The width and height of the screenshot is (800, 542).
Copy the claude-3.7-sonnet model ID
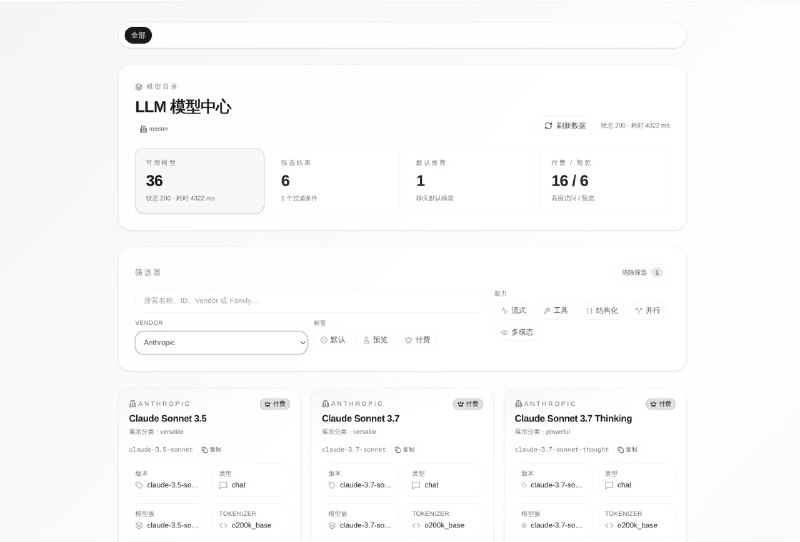pos(404,450)
